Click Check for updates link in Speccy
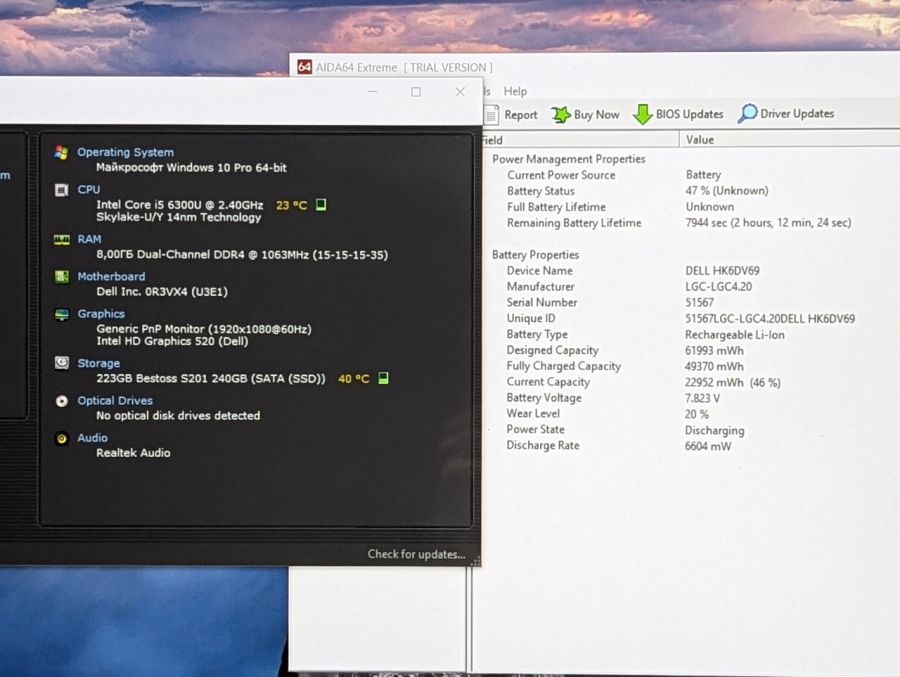 [x=416, y=554]
